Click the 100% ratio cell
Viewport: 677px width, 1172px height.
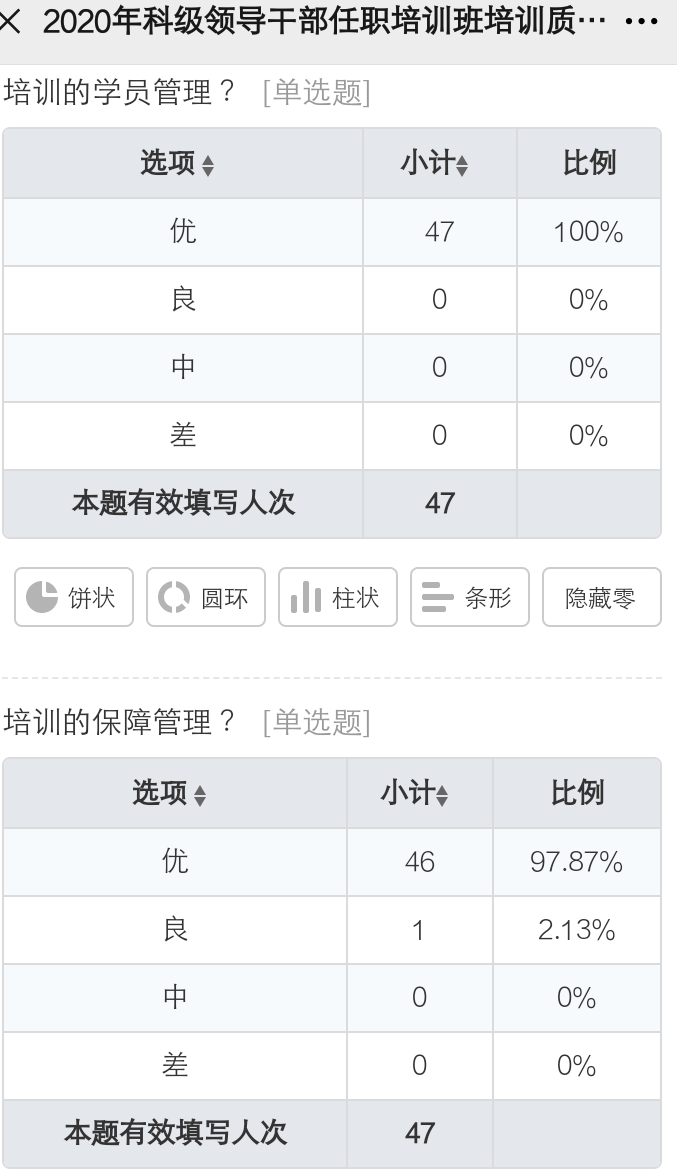click(x=589, y=232)
